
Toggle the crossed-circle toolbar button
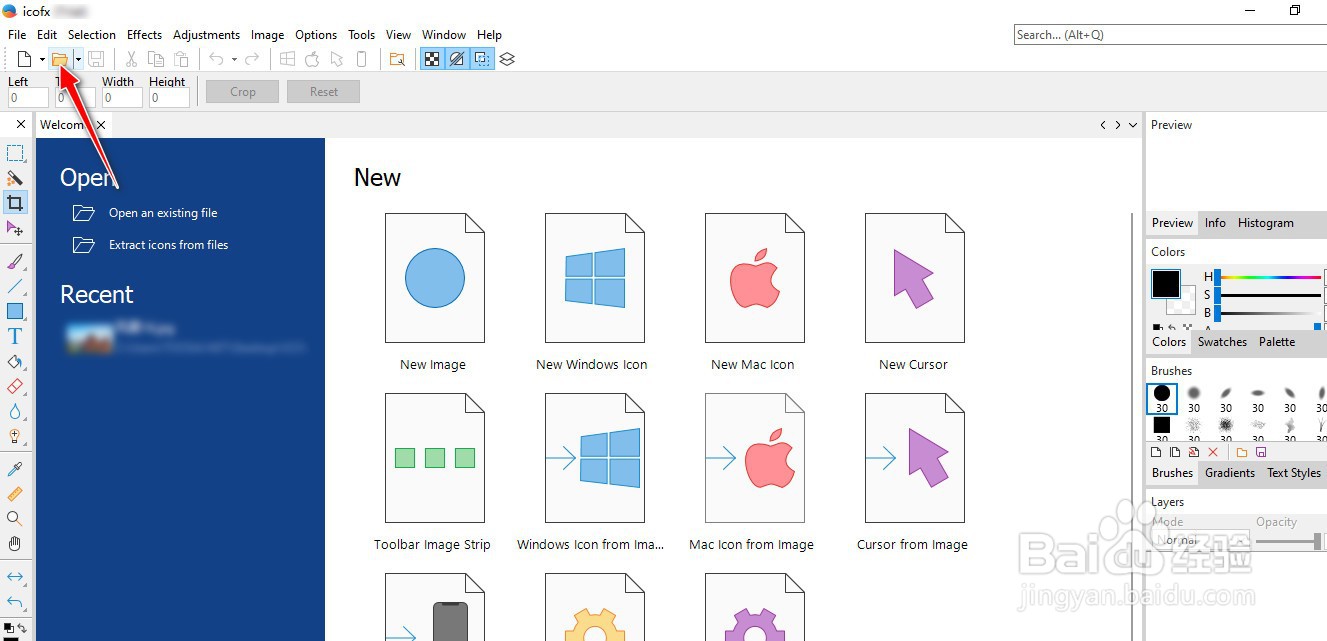457,59
